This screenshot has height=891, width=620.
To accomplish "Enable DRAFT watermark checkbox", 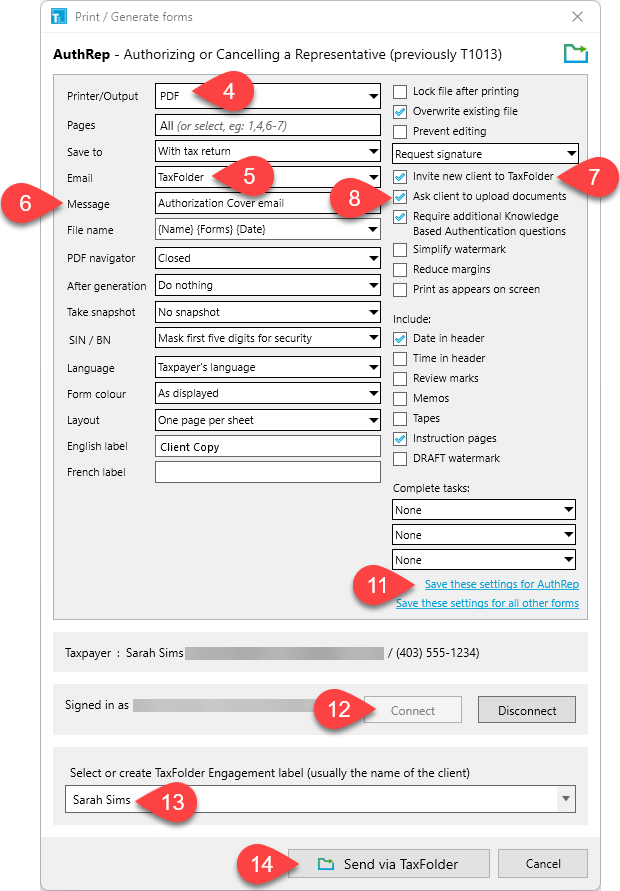I will tap(400, 459).
